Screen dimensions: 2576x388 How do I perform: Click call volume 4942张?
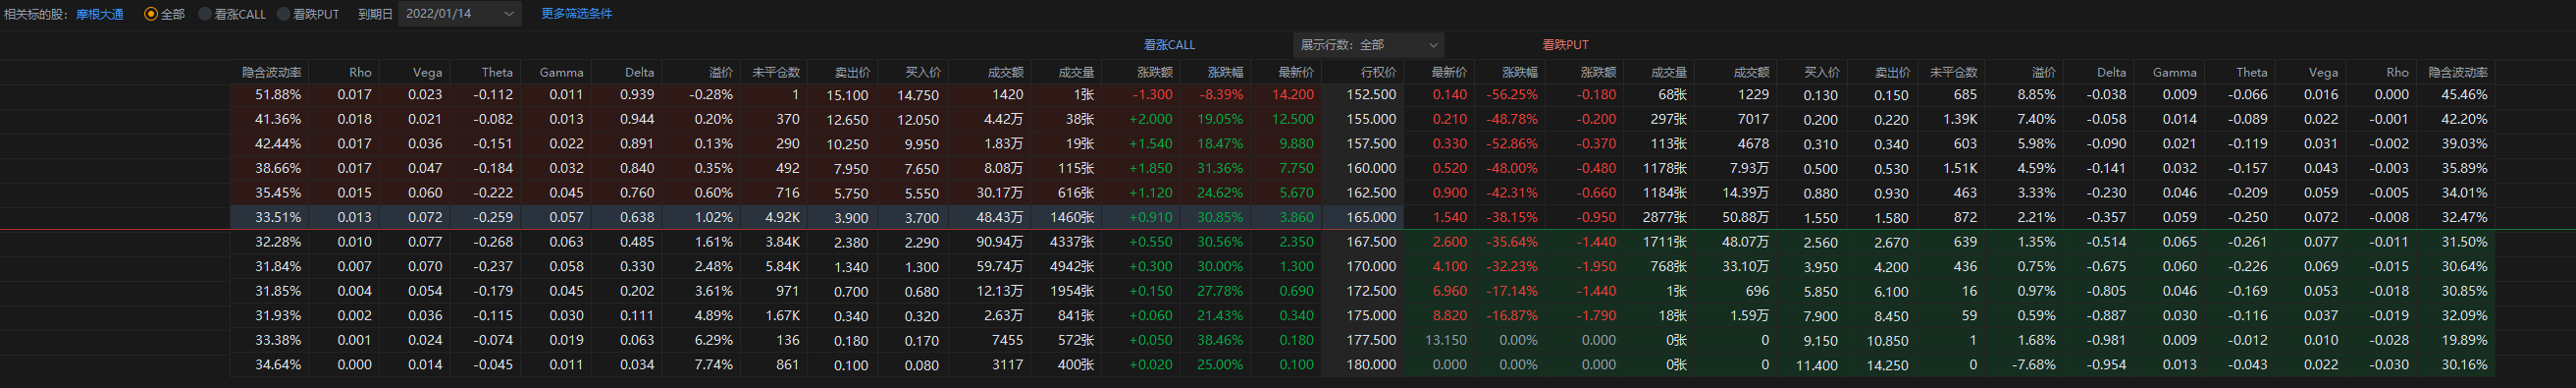pos(1073,266)
